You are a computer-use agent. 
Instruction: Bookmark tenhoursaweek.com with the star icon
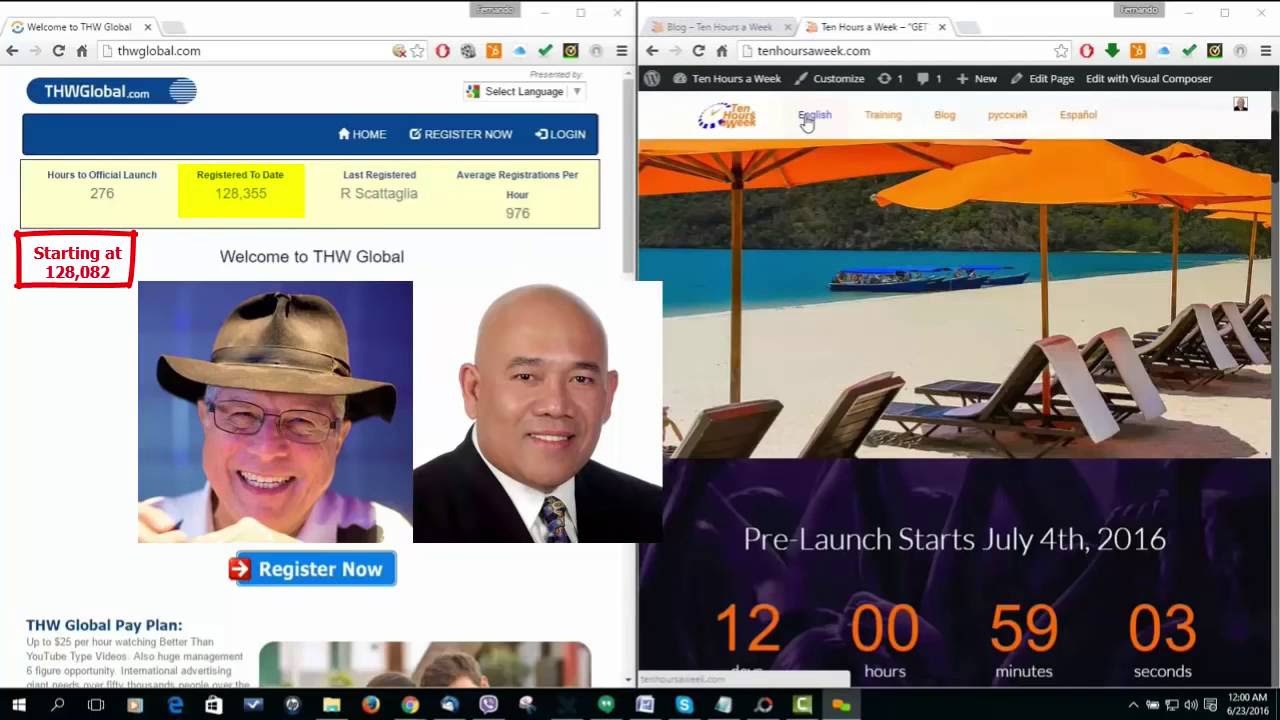tap(1061, 51)
